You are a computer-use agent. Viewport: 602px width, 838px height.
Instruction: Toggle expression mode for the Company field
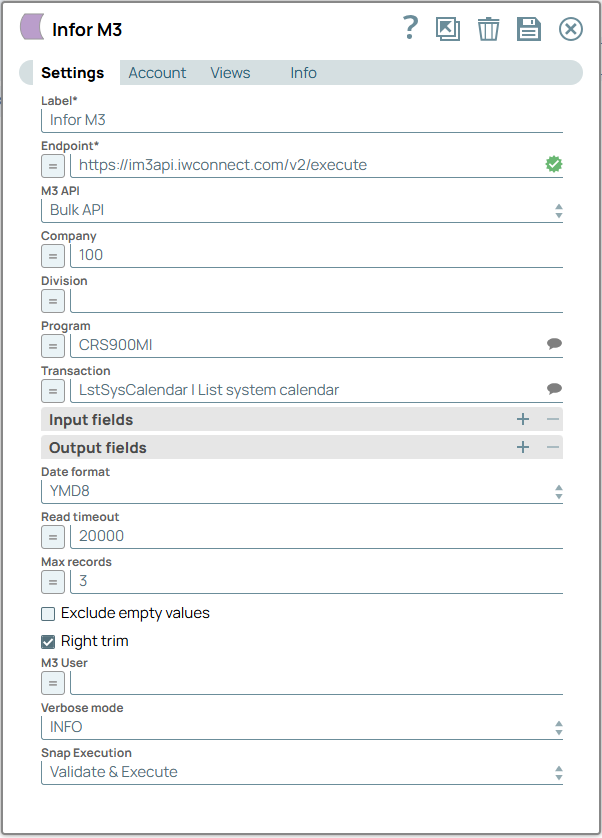pyautogui.click(x=52, y=256)
